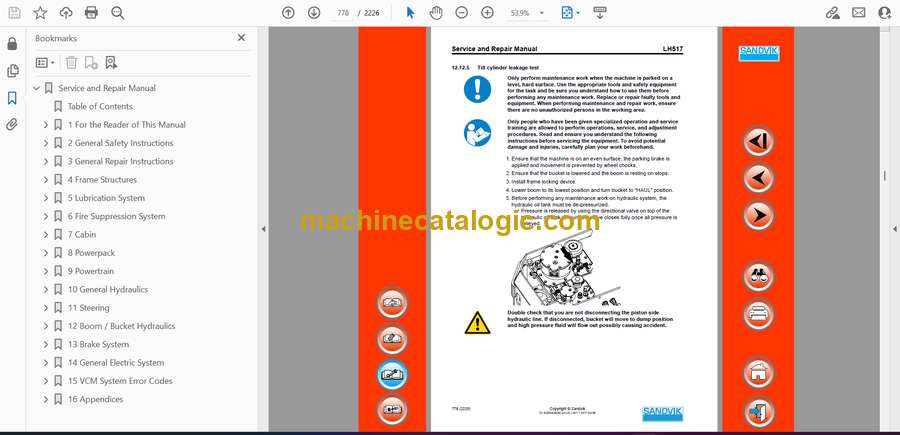The width and height of the screenshot is (900, 435).
Task: Open the attachments paperclip panel
Action: pos(12,125)
